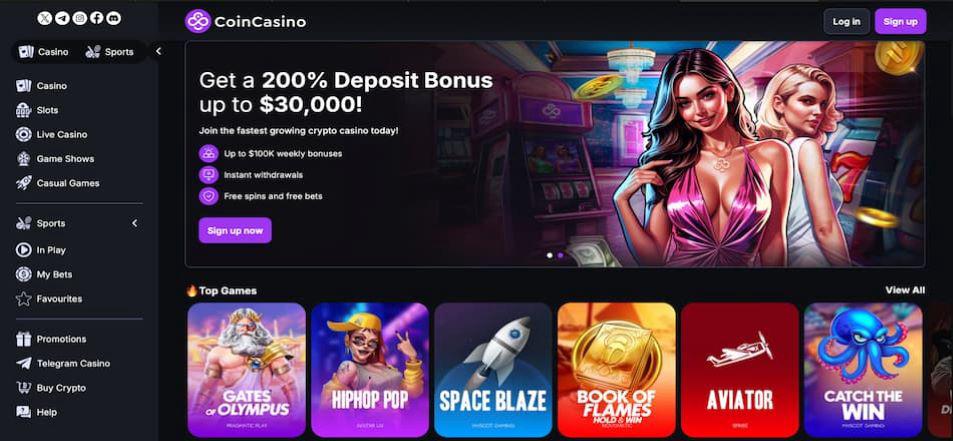Open the Discord social icon
The height and width of the screenshot is (441, 953).
pyautogui.click(x=114, y=18)
